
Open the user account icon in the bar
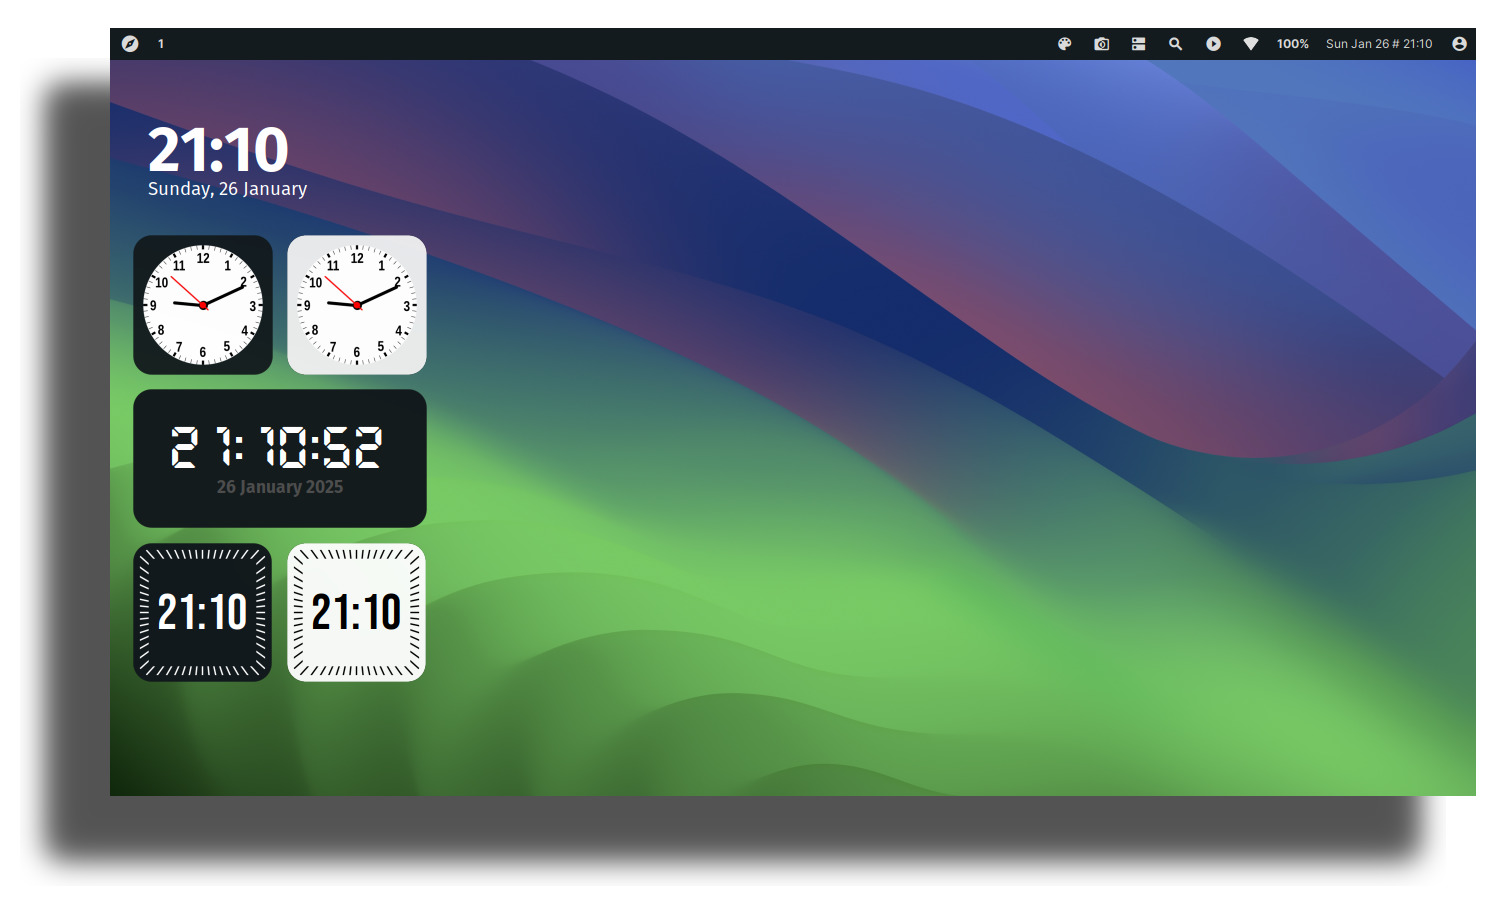click(x=1460, y=44)
